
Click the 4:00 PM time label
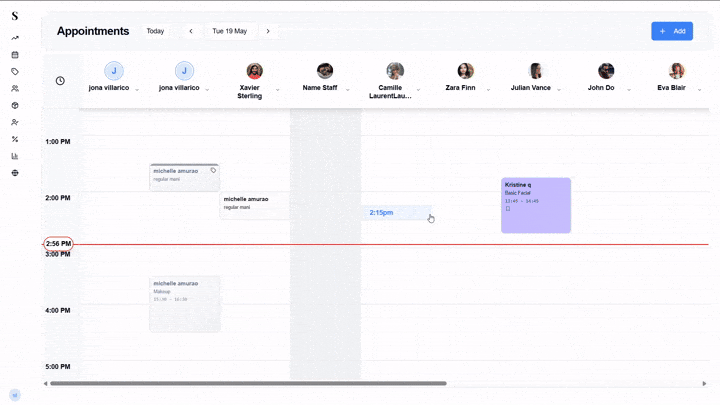pyautogui.click(x=58, y=310)
